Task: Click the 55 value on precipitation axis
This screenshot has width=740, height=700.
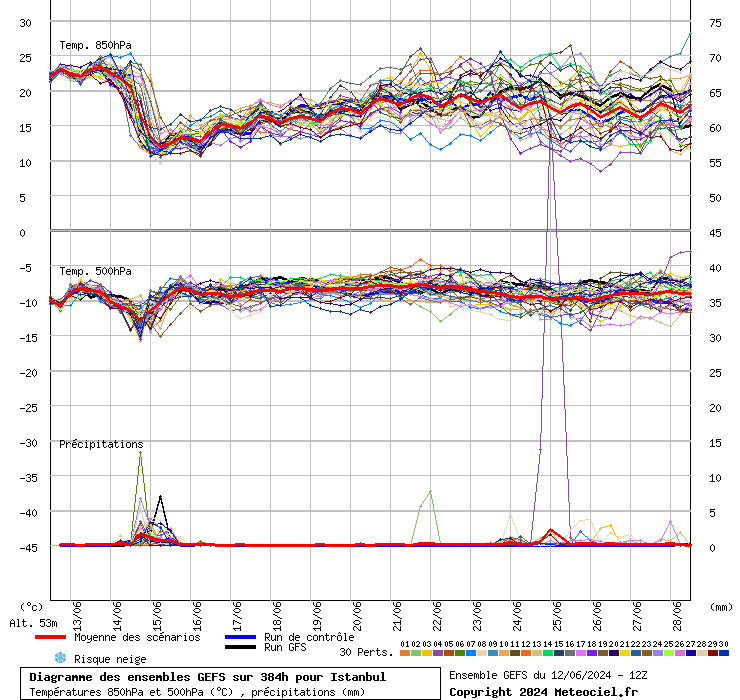Action: 715,163
